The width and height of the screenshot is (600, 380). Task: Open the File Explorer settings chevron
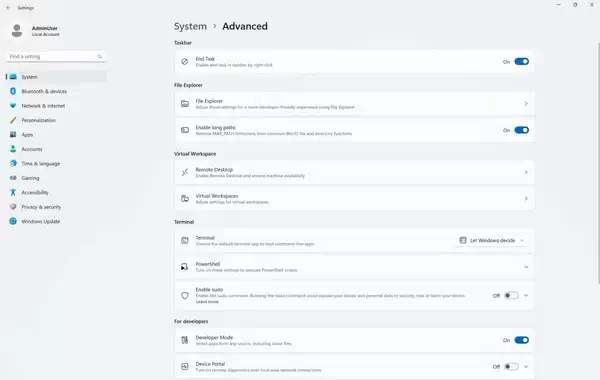click(526, 104)
